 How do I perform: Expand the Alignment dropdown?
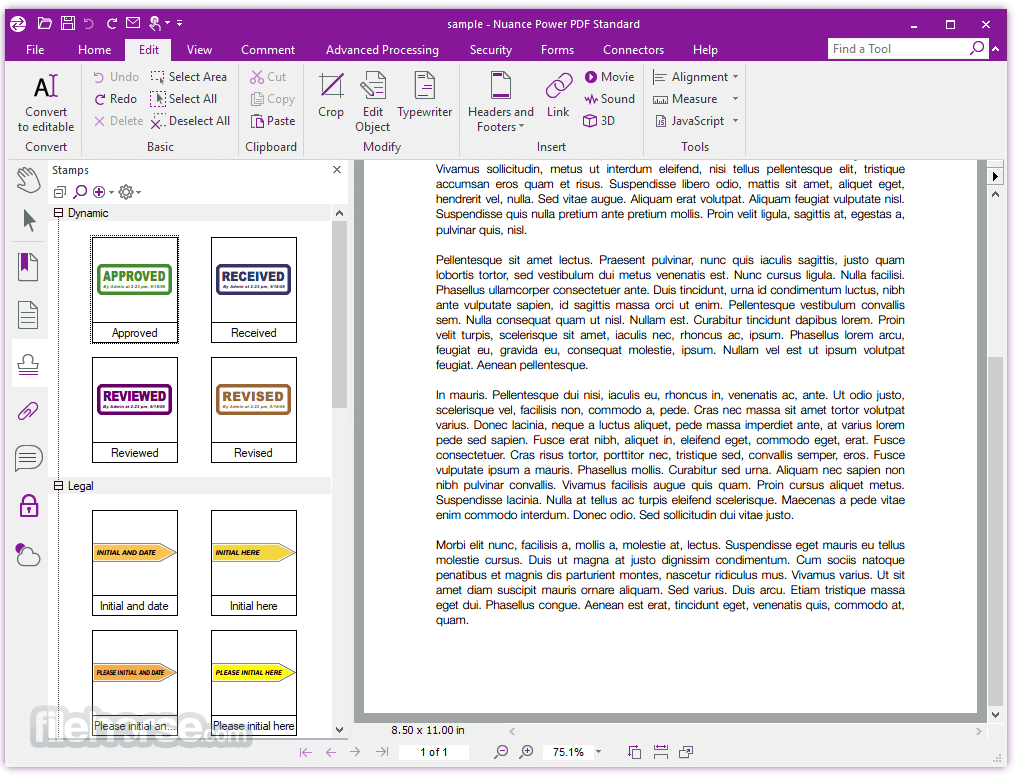point(735,77)
